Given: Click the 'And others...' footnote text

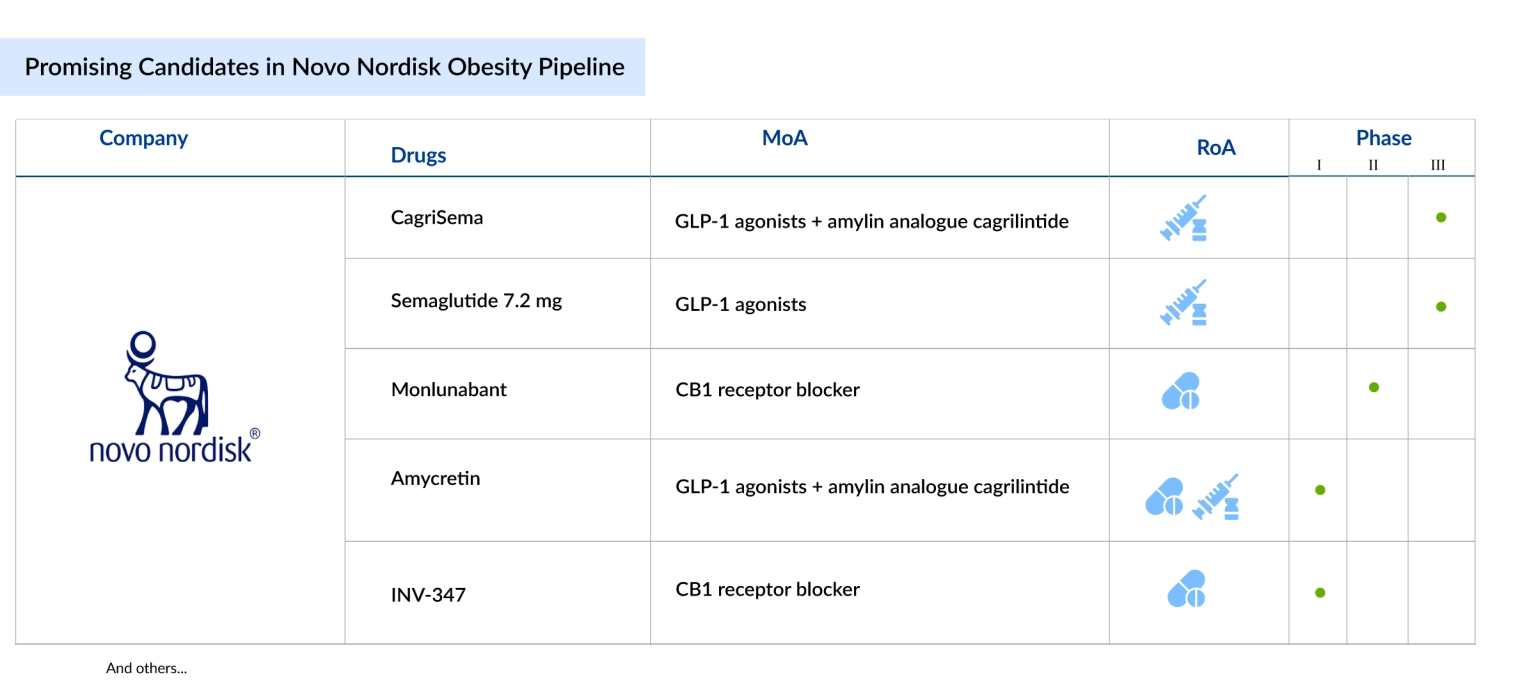Looking at the screenshot, I should pos(146,668).
